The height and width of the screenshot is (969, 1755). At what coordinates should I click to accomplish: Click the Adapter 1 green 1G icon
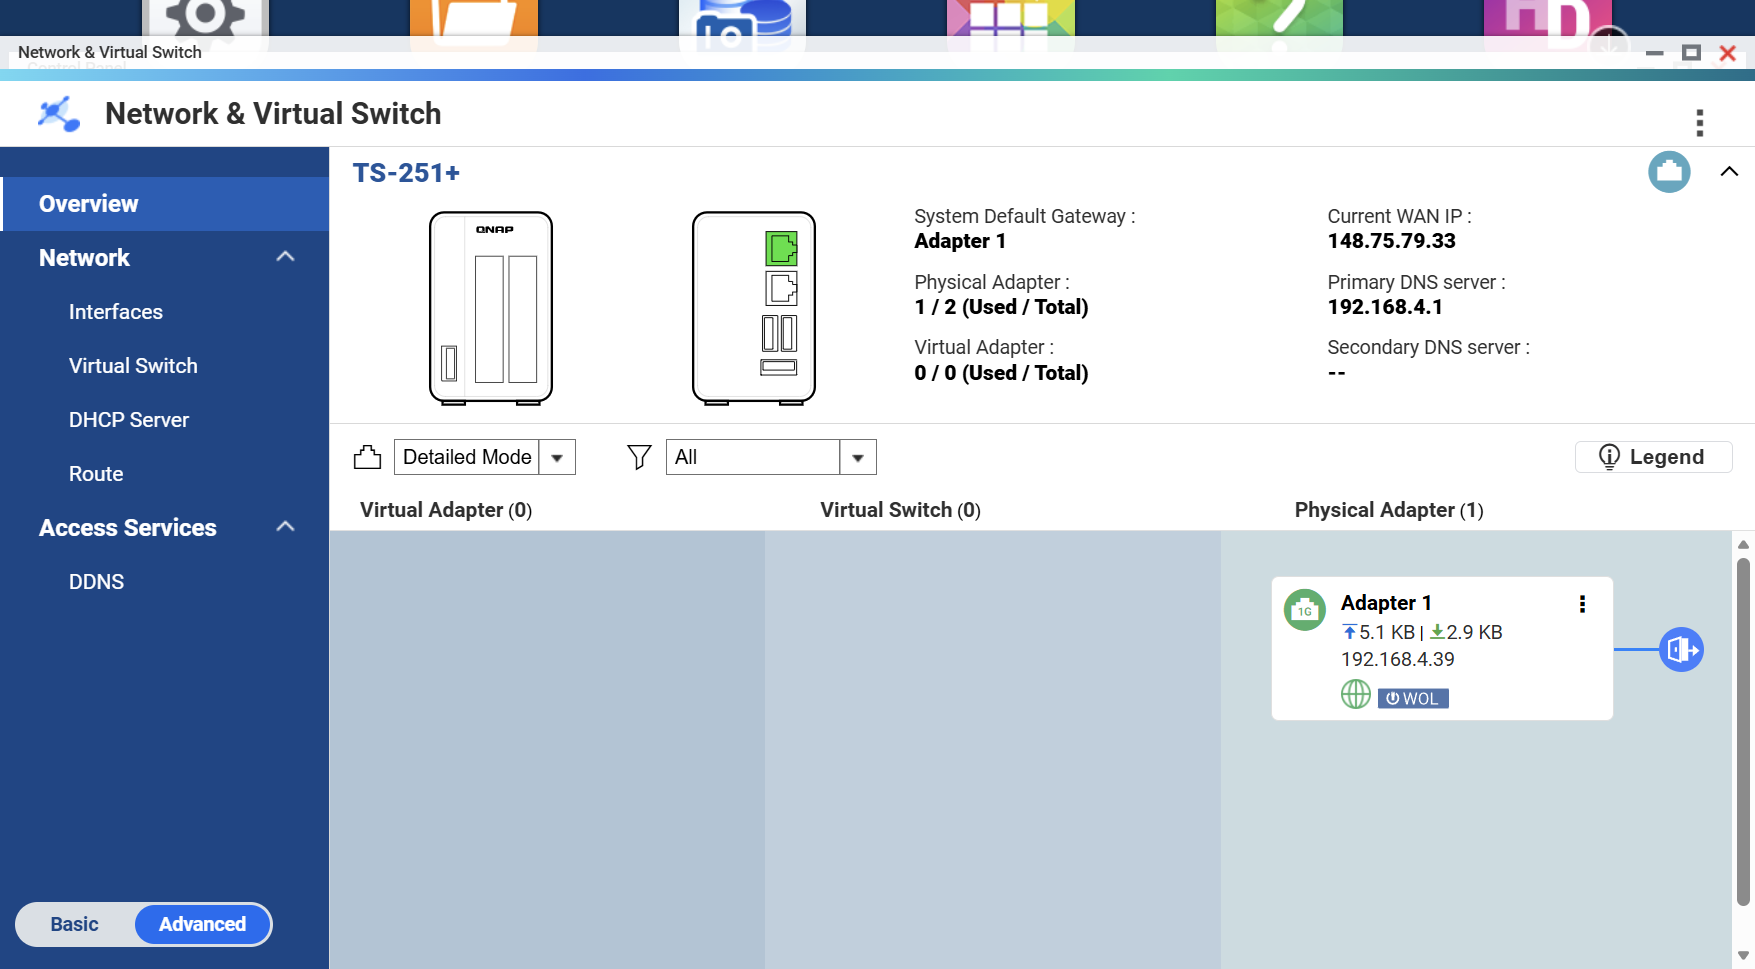click(1305, 610)
